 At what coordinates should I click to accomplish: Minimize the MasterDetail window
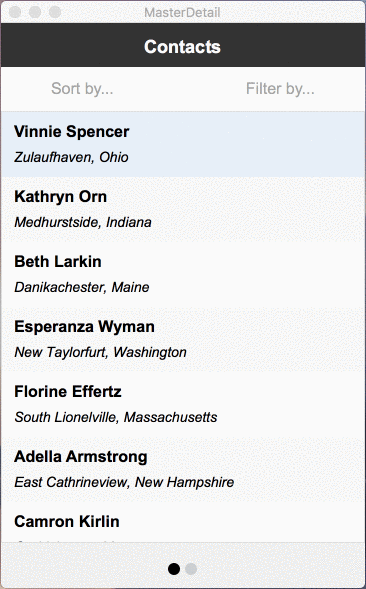coord(35,12)
